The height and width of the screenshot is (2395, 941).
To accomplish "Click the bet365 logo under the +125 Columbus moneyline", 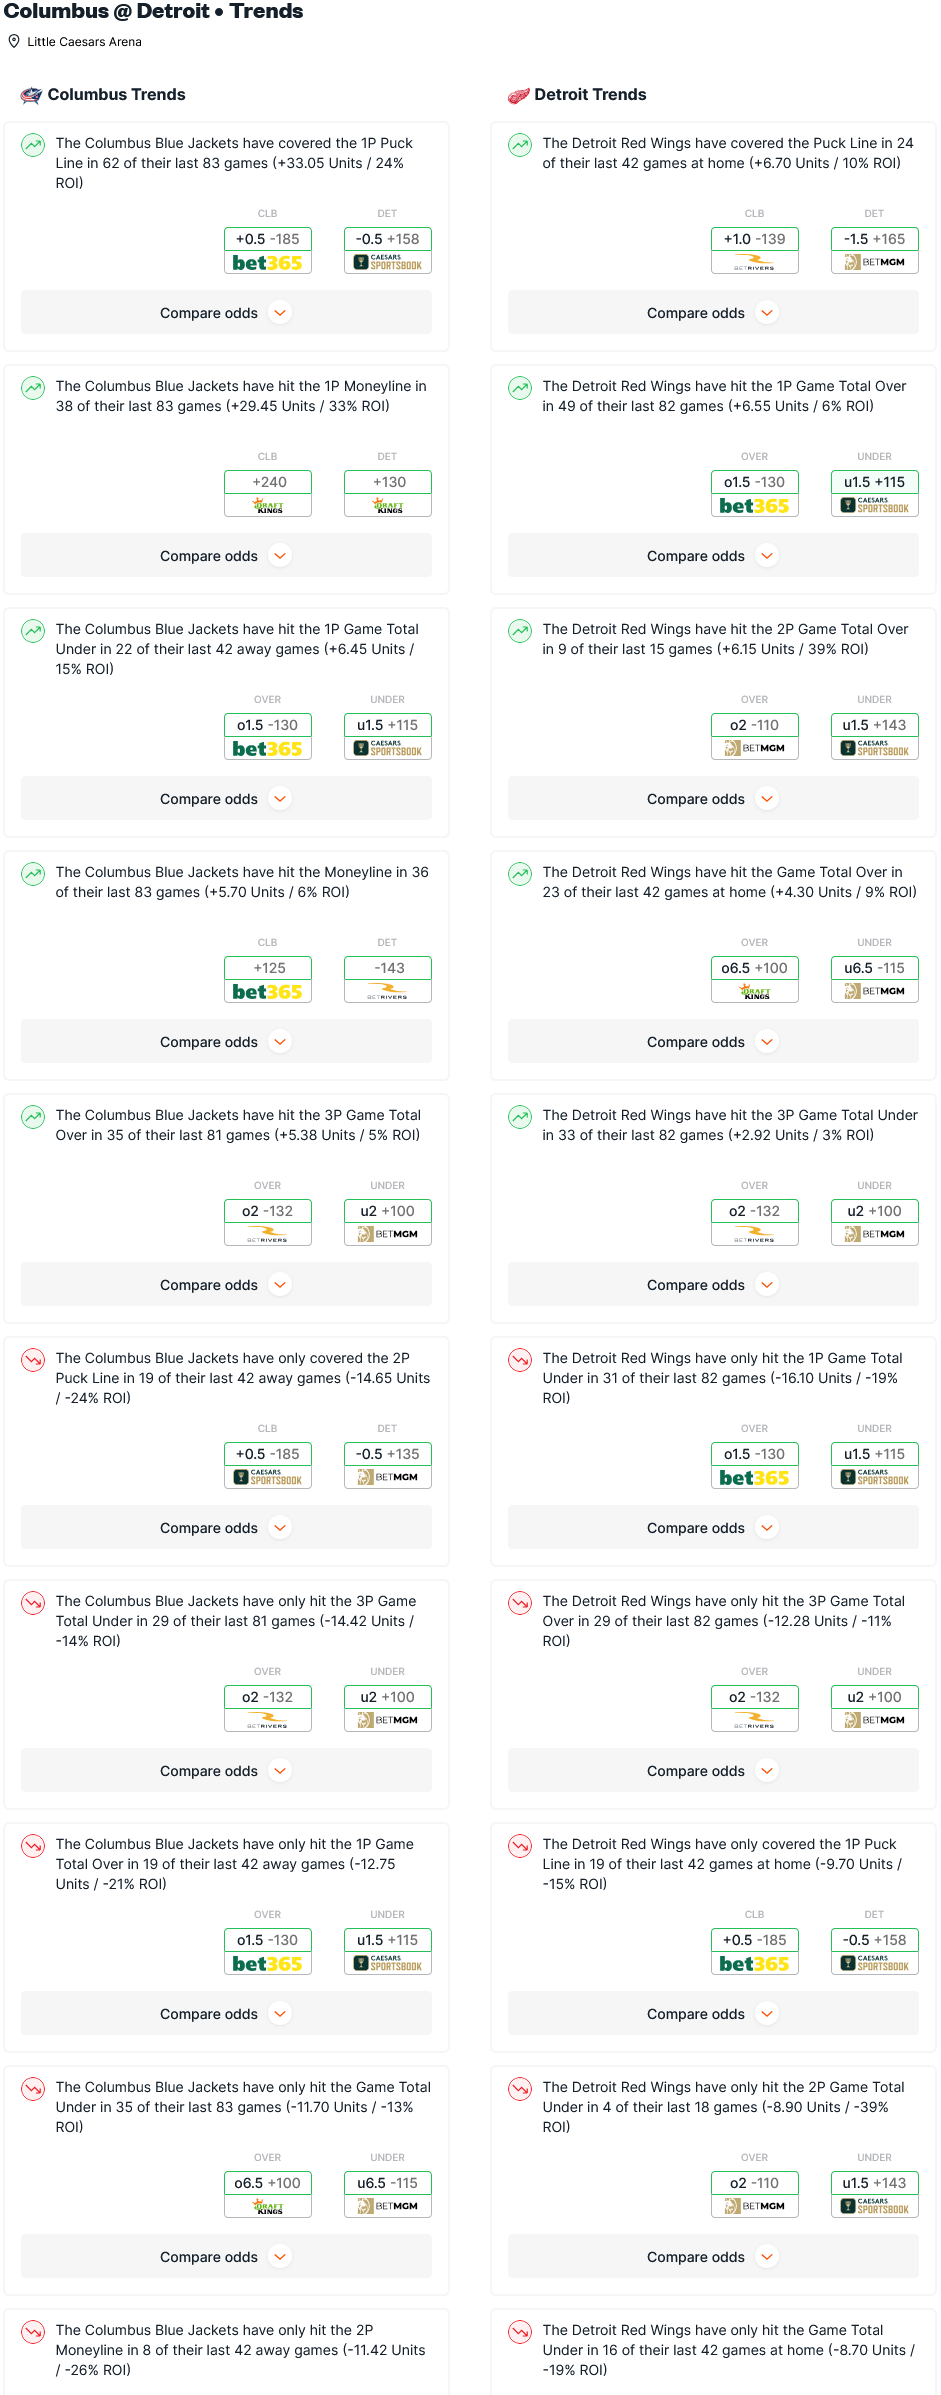I will 268,992.
